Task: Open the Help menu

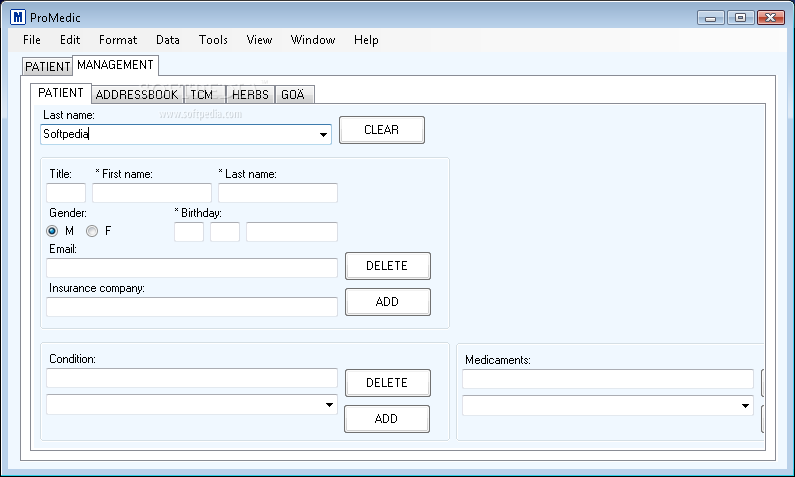Action: coord(366,40)
